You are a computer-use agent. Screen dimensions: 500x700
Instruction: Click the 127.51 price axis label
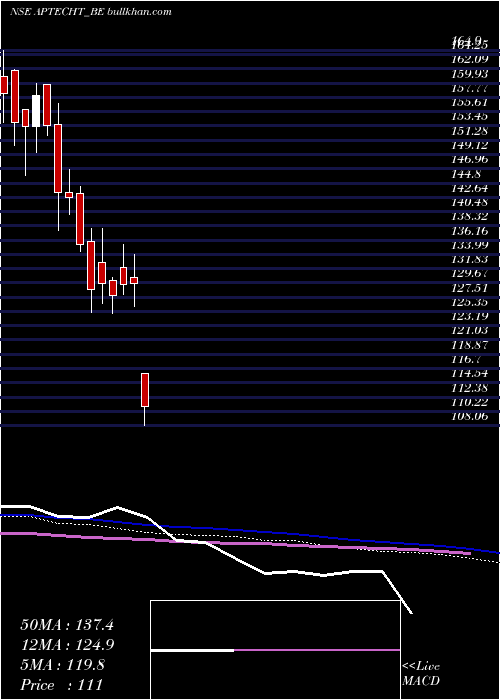click(x=470, y=288)
